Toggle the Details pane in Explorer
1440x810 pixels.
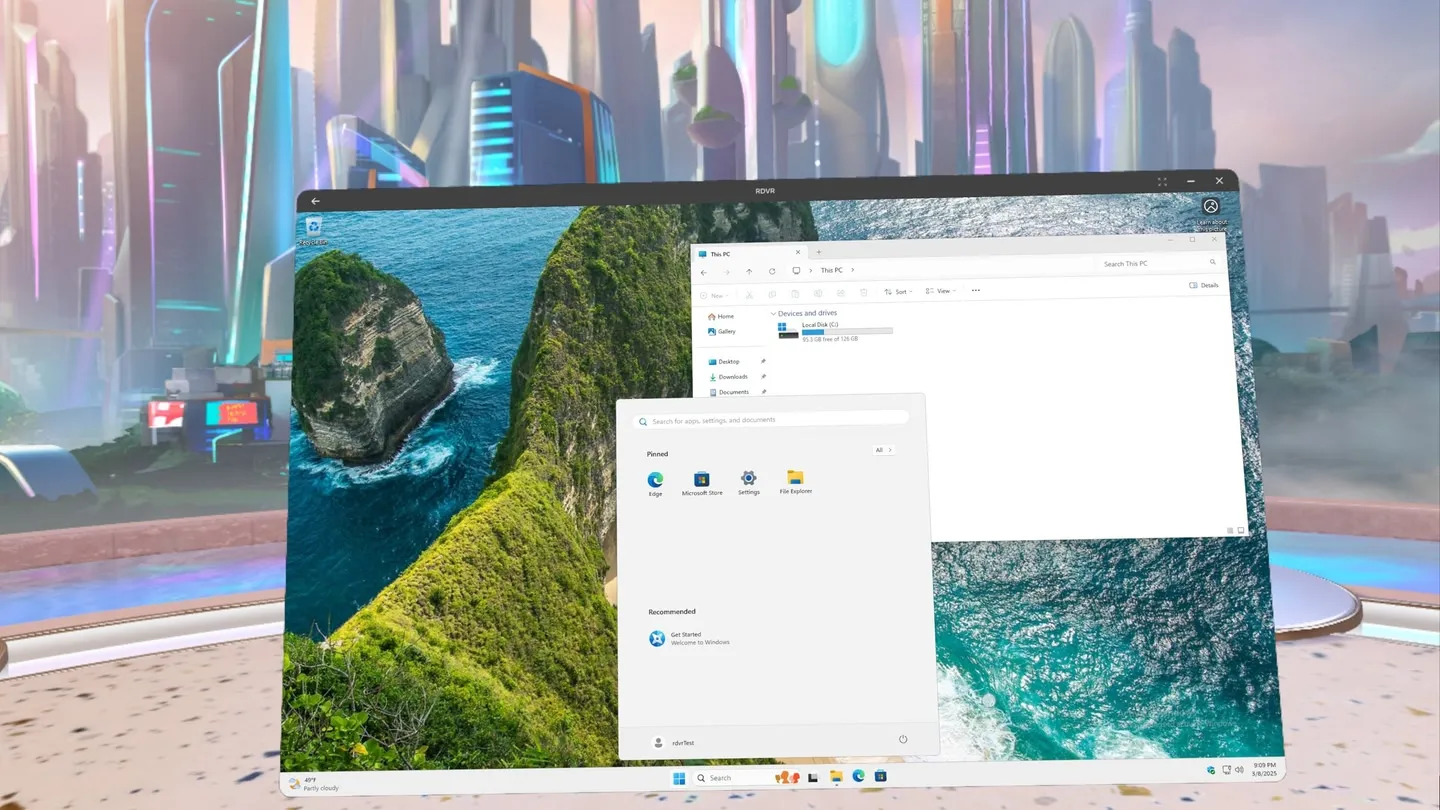(1204, 285)
